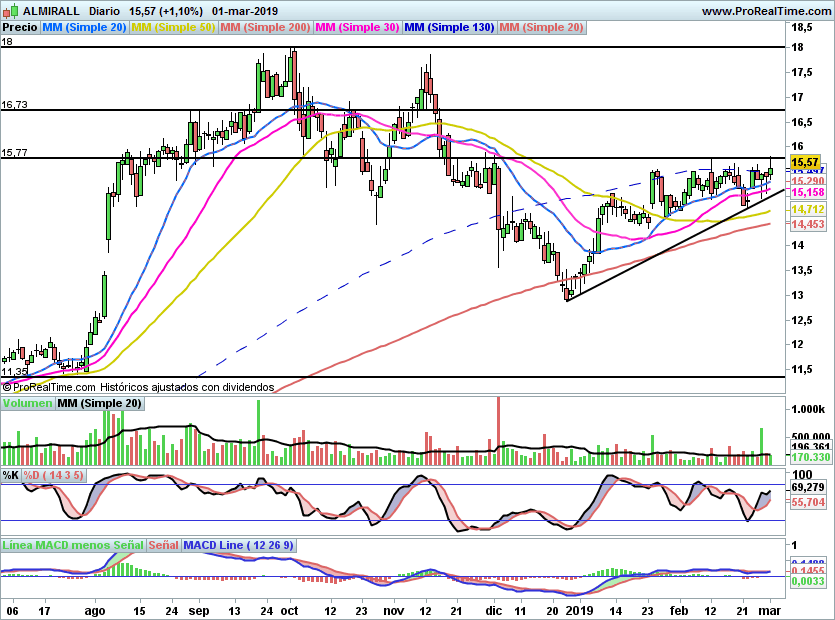Click the feb label on the time axis
Viewport: 835px width, 620px height.
(678, 610)
